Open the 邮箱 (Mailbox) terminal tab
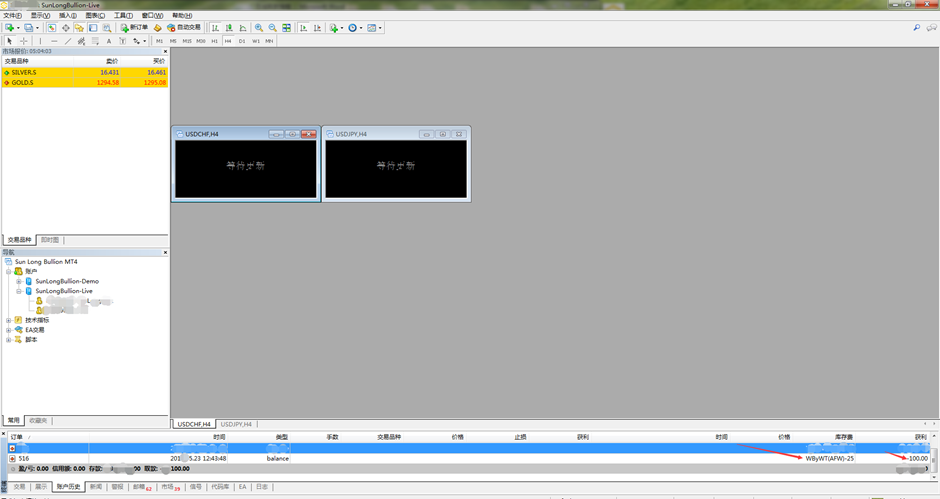The width and height of the screenshot is (940, 499). click(x=141, y=487)
